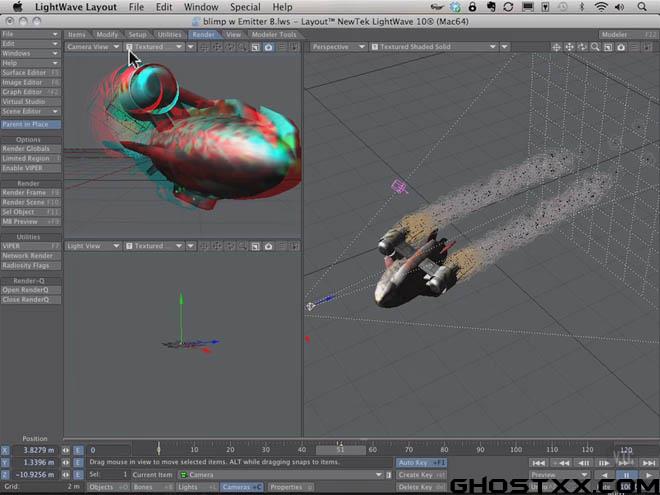Toggle the Y axis button
The width and height of the screenshot is (660, 495).
pyautogui.click(x=5, y=462)
